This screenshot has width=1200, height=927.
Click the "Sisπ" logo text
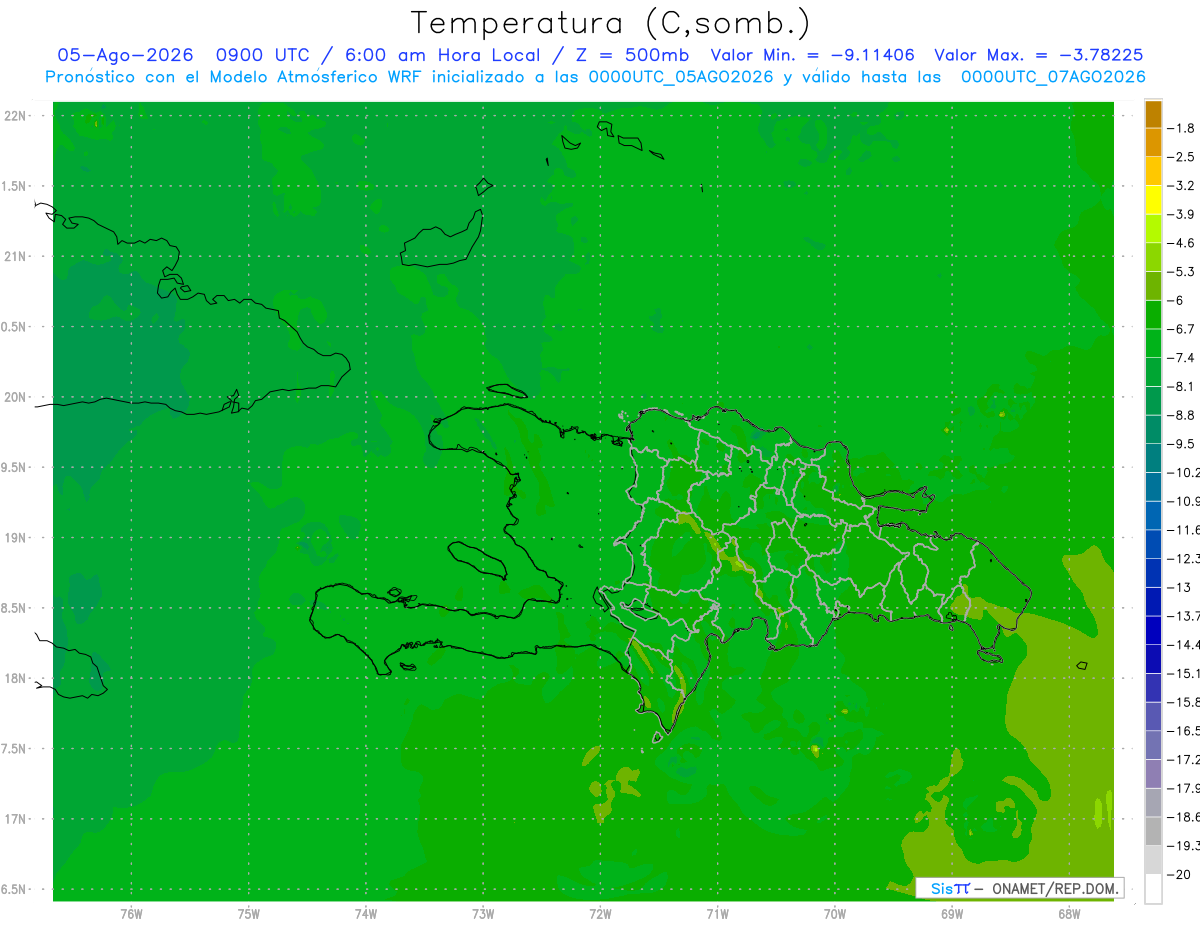[x=950, y=888]
